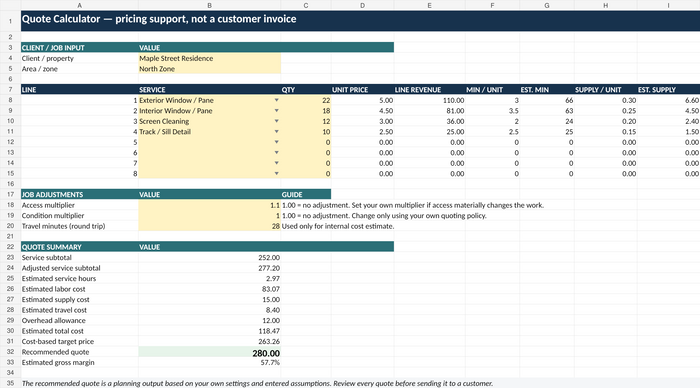This screenshot has width=700, height=388.
Task: Select column header D
Action: click(x=362, y=5)
